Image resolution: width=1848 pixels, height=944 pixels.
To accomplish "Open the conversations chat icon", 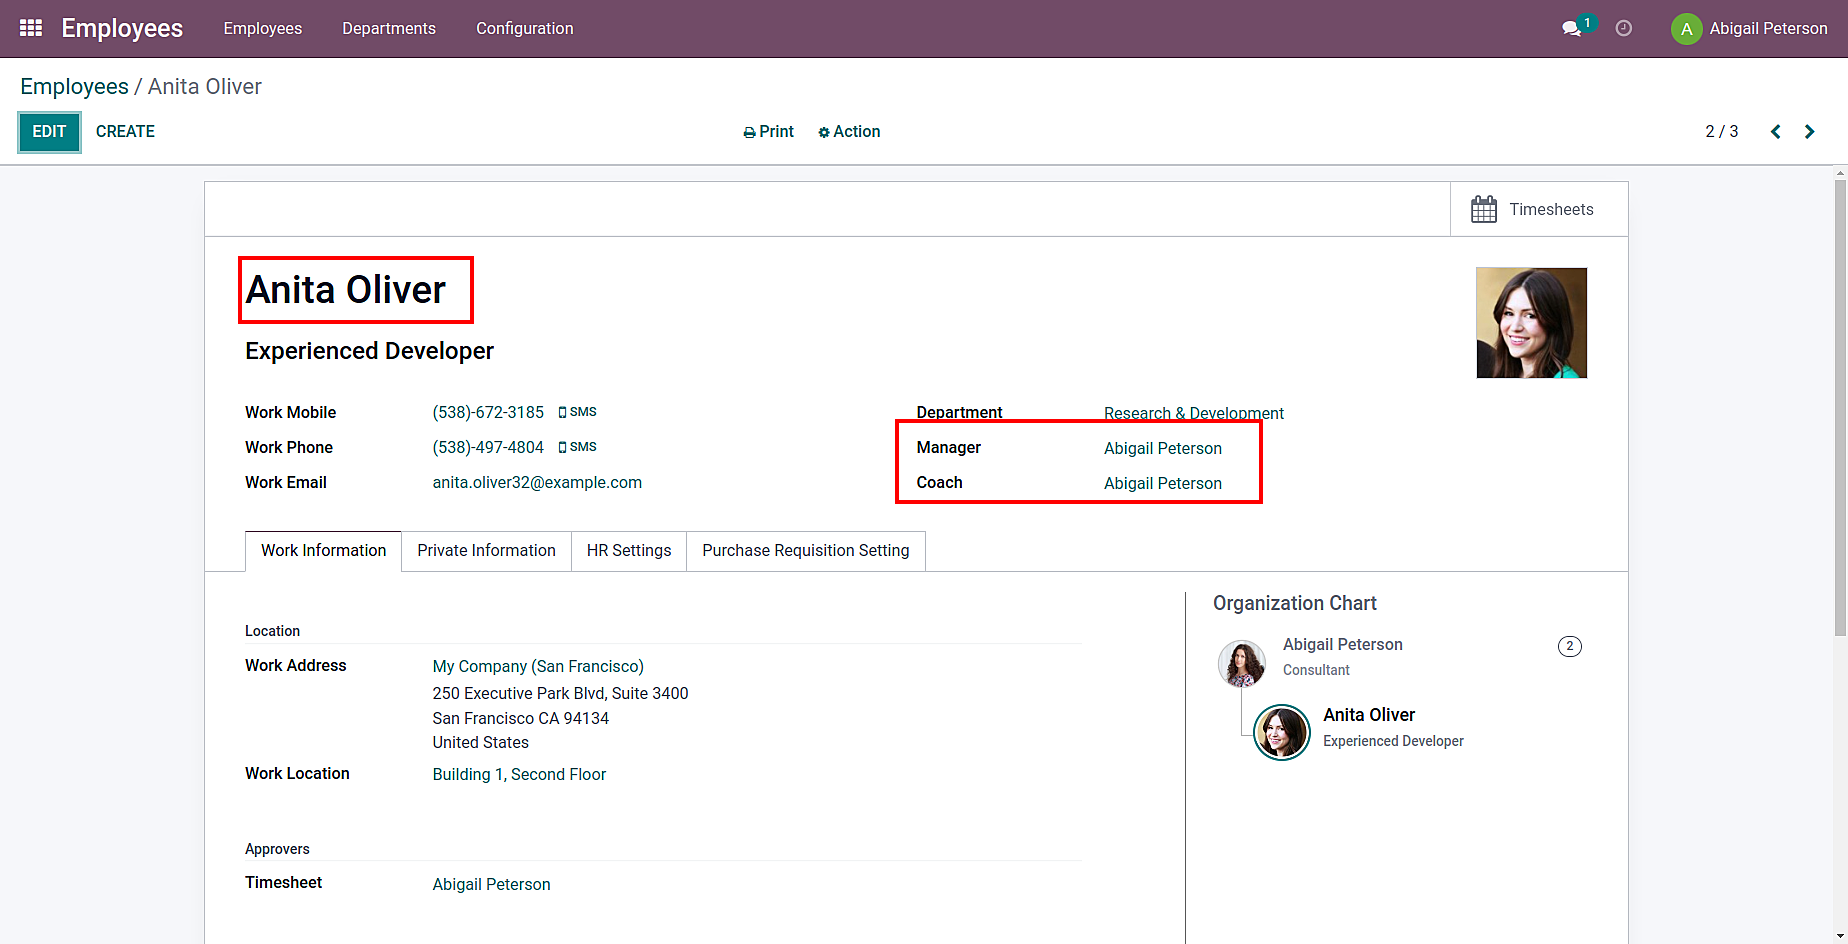I will (1572, 28).
